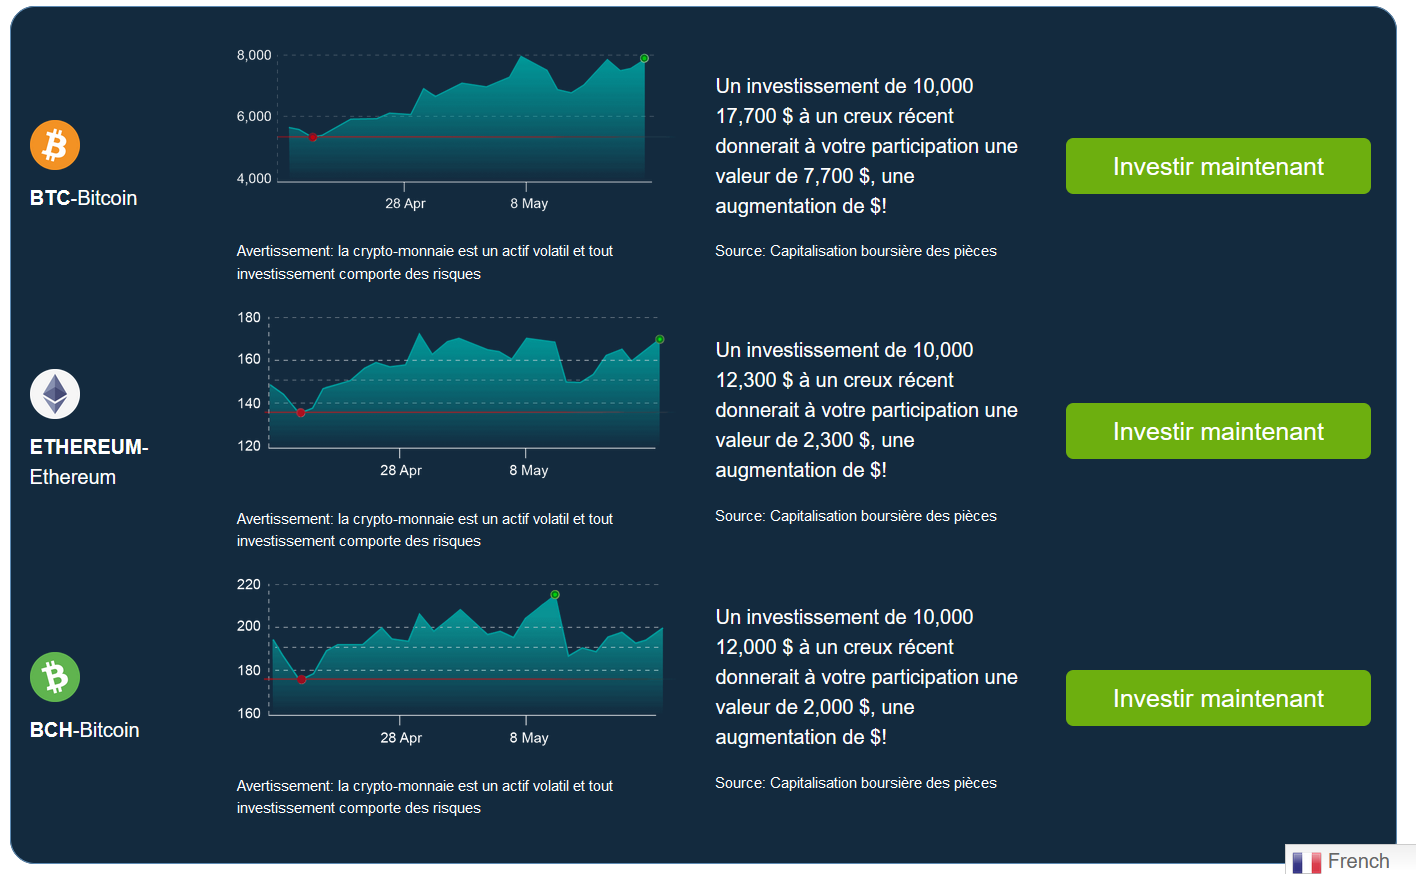The image size is (1416, 874).
Task: Click the French flag icon
Action: 1306,862
